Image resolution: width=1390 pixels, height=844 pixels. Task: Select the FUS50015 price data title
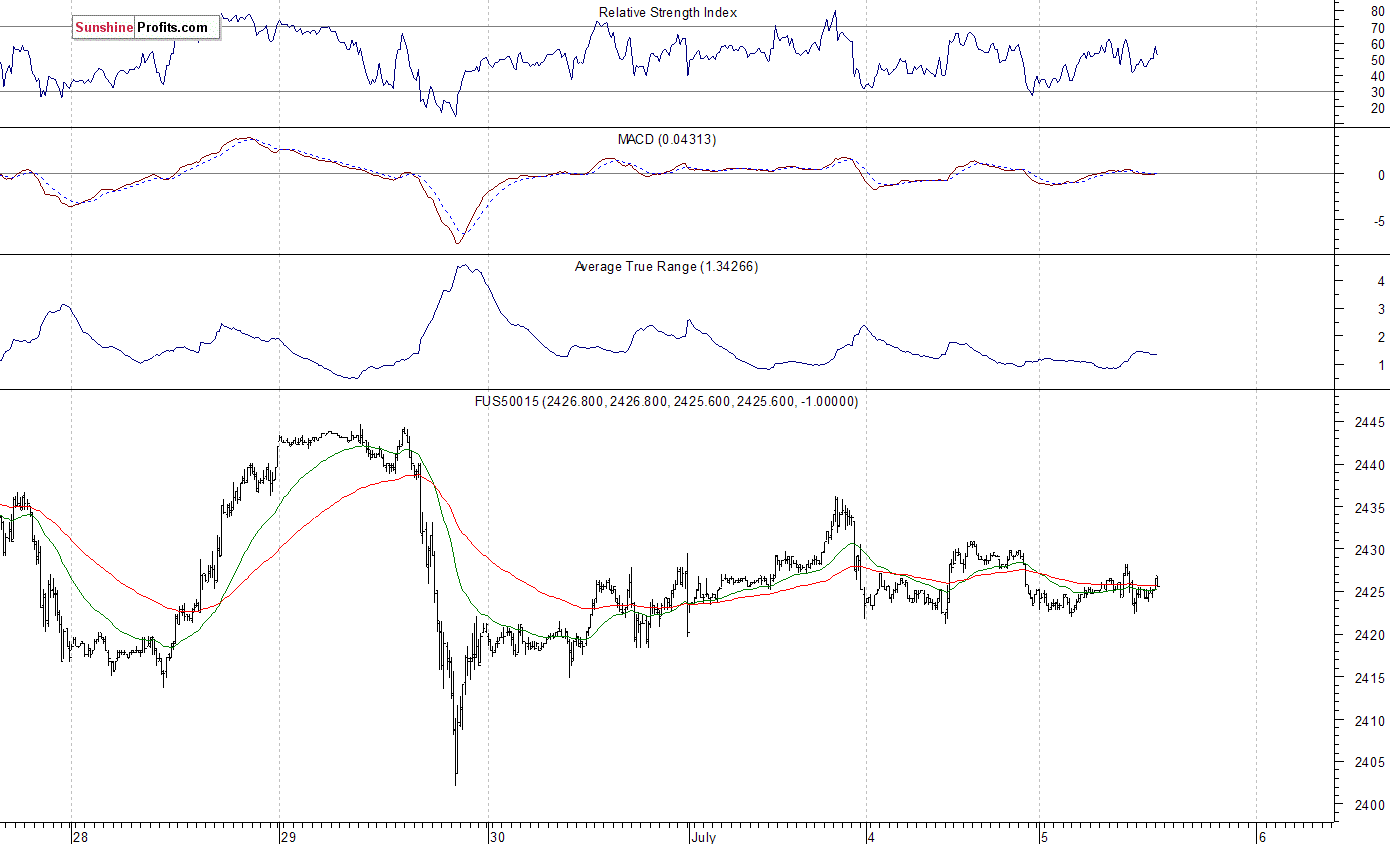(x=667, y=401)
